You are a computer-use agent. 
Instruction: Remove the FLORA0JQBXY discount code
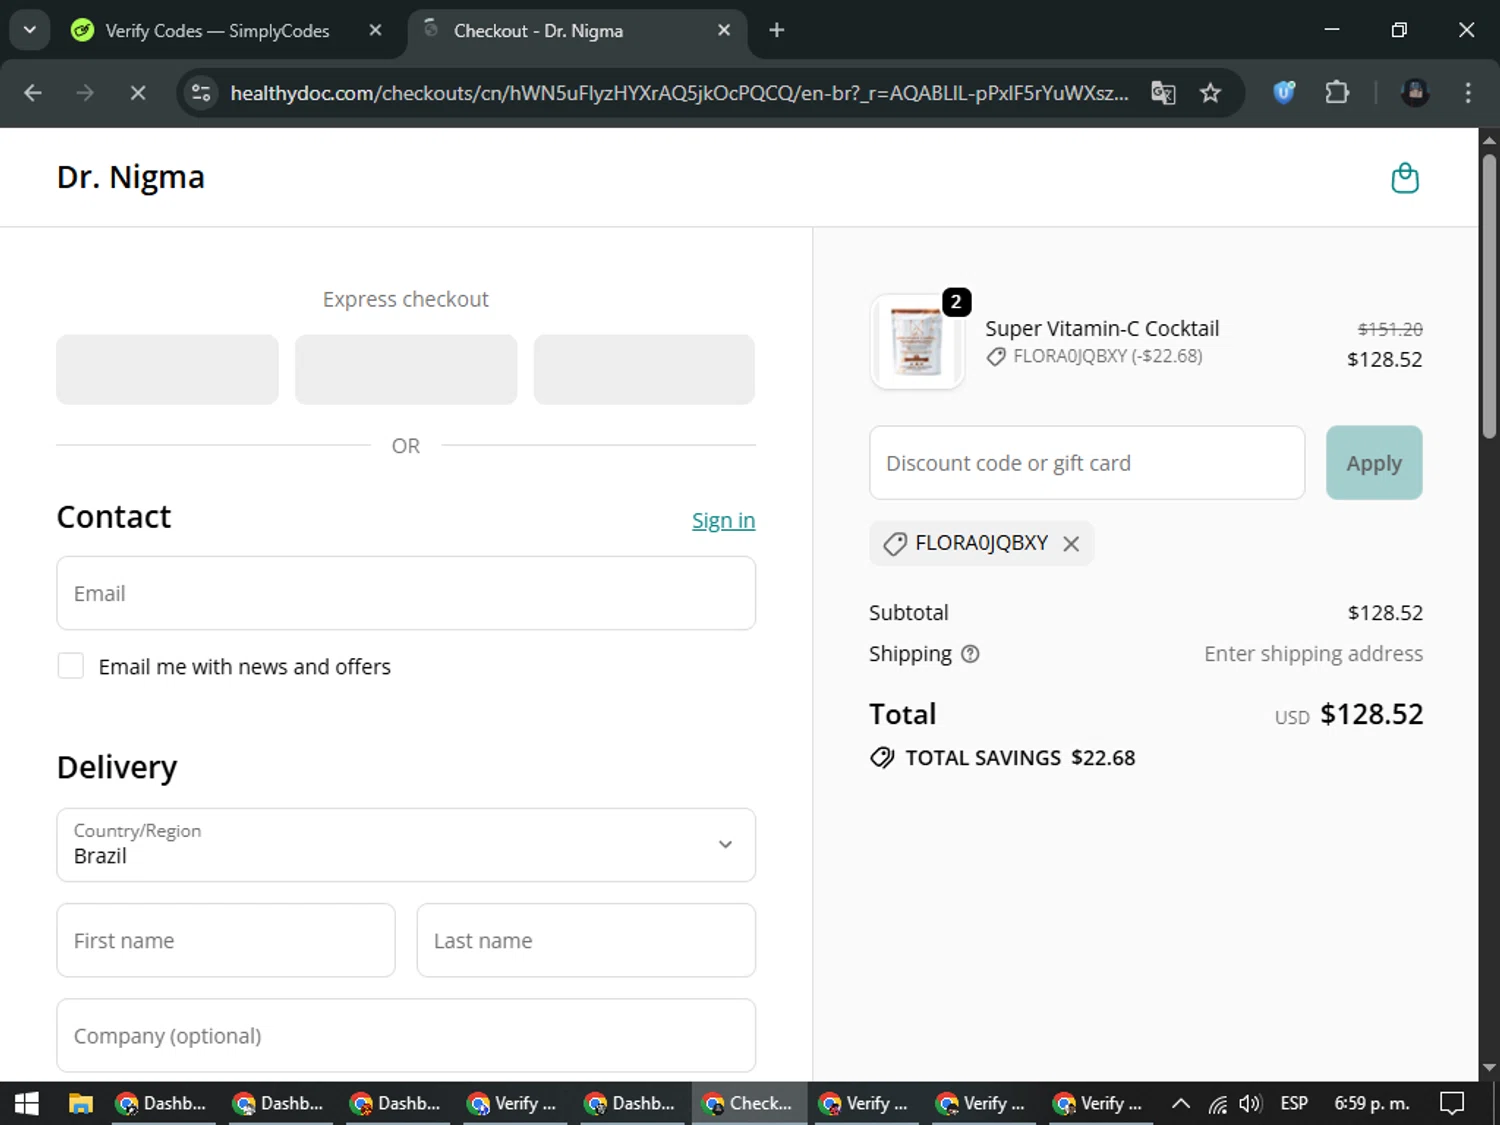1071,544
